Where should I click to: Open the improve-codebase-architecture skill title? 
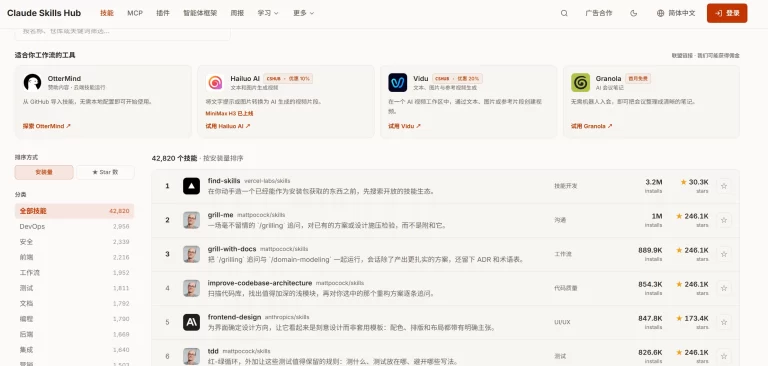click(x=260, y=283)
